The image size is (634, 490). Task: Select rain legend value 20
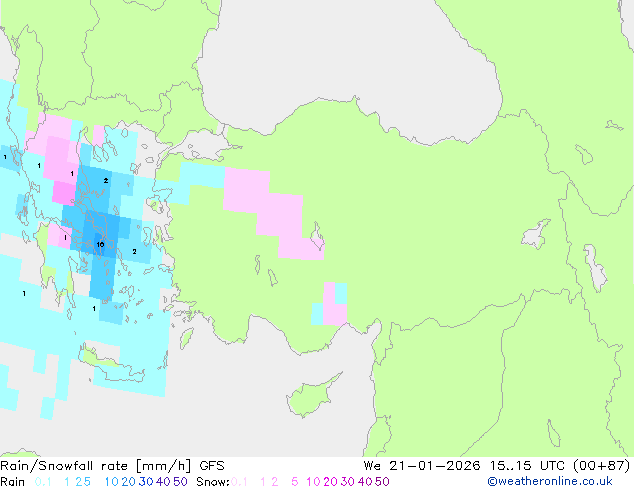click(128, 482)
